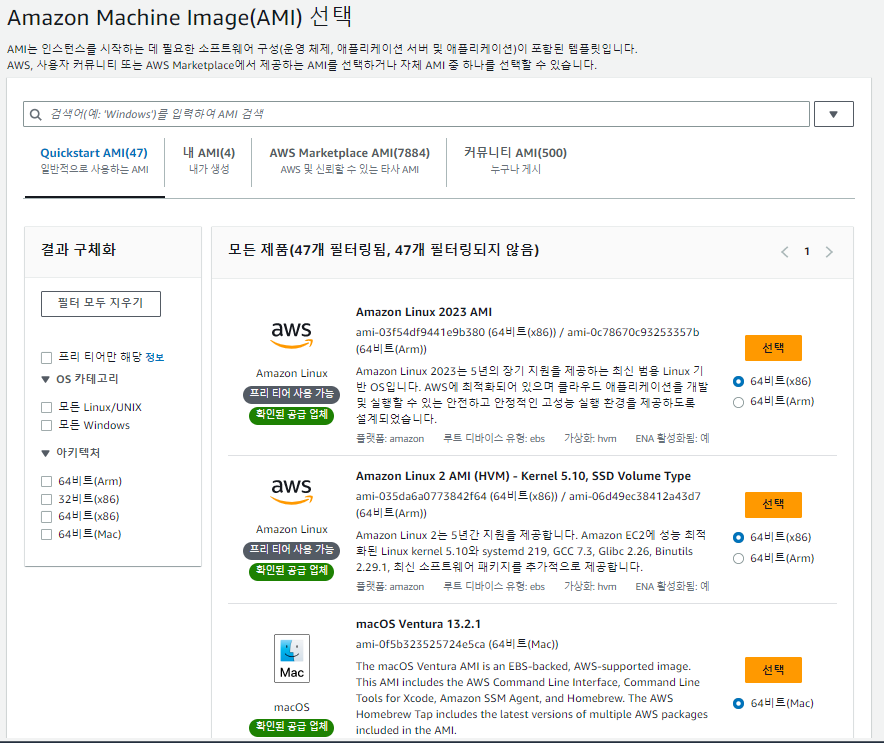The height and width of the screenshot is (743, 884).
Task: Enable 프리 티어만 해당 checkbox
Action: coord(47,357)
